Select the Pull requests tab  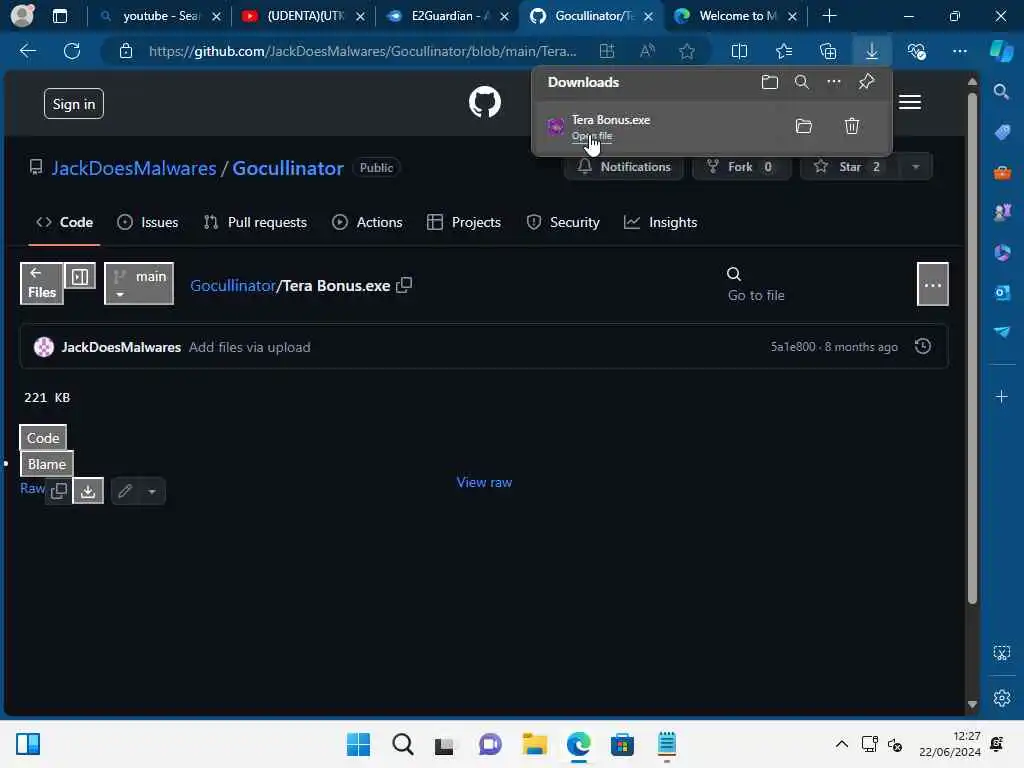coord(255,223)
